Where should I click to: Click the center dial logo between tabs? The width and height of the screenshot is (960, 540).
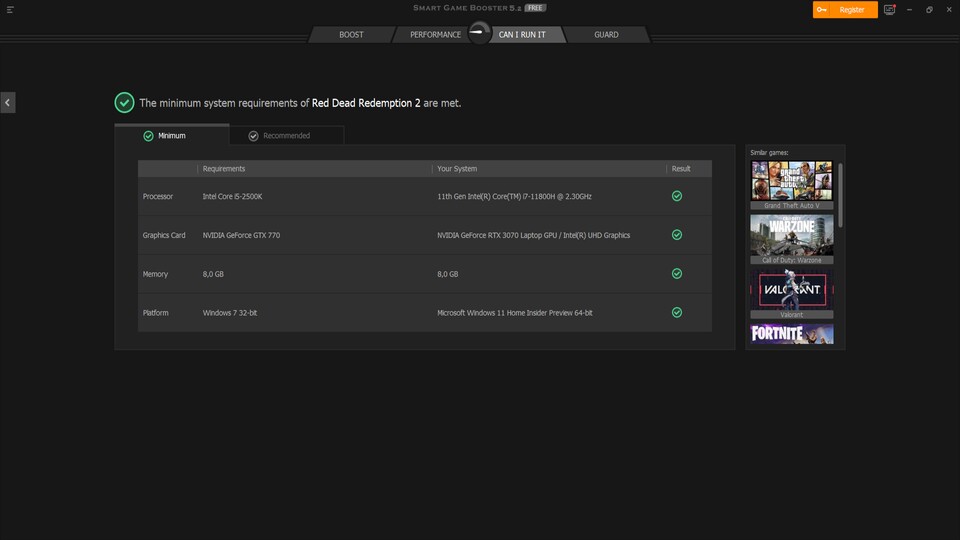(x=479, y=33)
